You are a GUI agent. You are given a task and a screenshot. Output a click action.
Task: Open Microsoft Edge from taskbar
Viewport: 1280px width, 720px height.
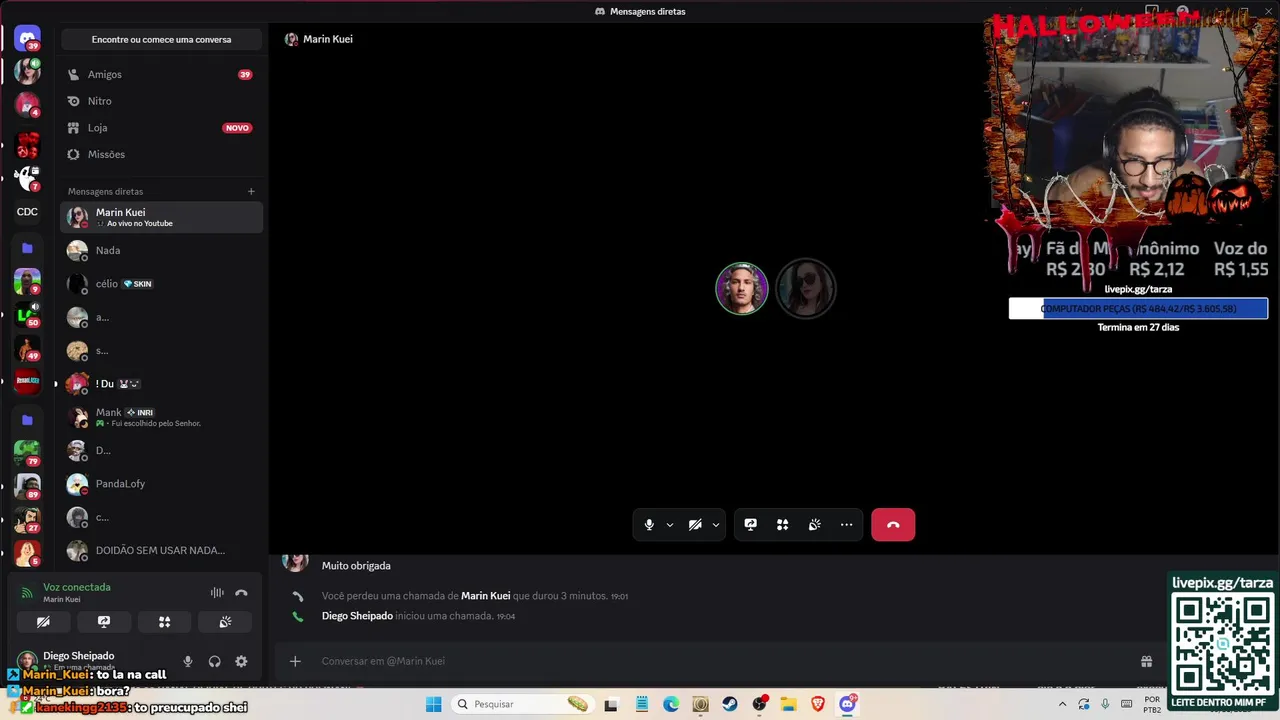(x=671, y=704)
